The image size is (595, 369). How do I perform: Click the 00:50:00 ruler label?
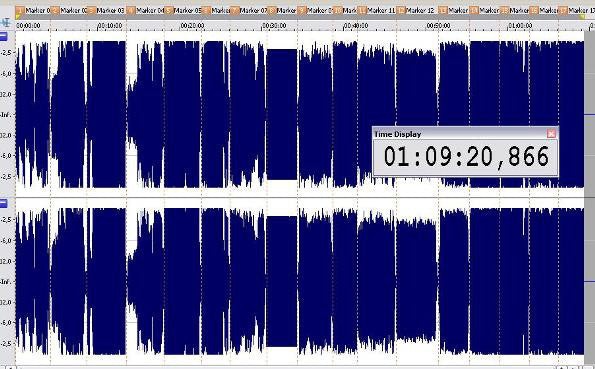coord(438,26)
